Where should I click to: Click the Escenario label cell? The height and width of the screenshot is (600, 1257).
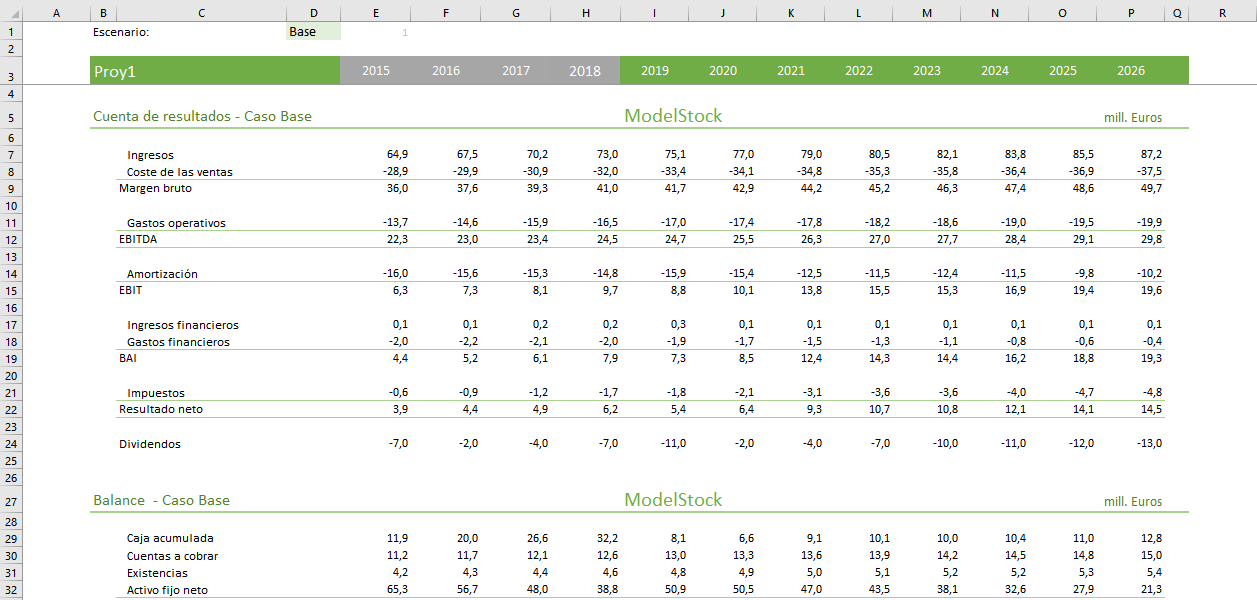(x=120, y=32)
